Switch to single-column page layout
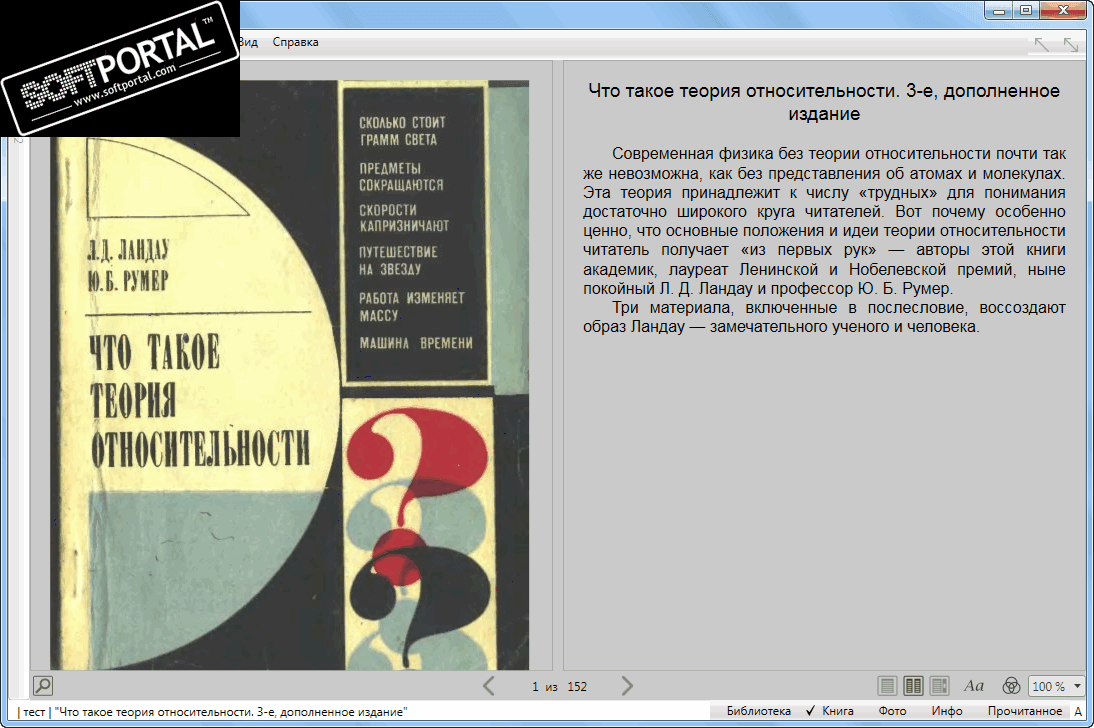1094x728 pixels. pyautogui.click(x=887, y=686)
